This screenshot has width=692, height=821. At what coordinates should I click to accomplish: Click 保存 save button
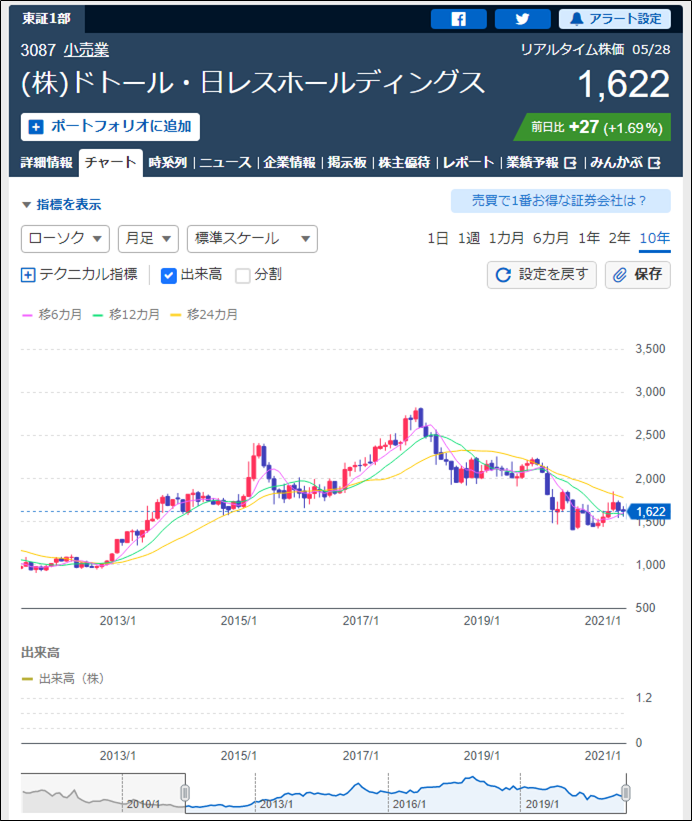click(638, 275)
